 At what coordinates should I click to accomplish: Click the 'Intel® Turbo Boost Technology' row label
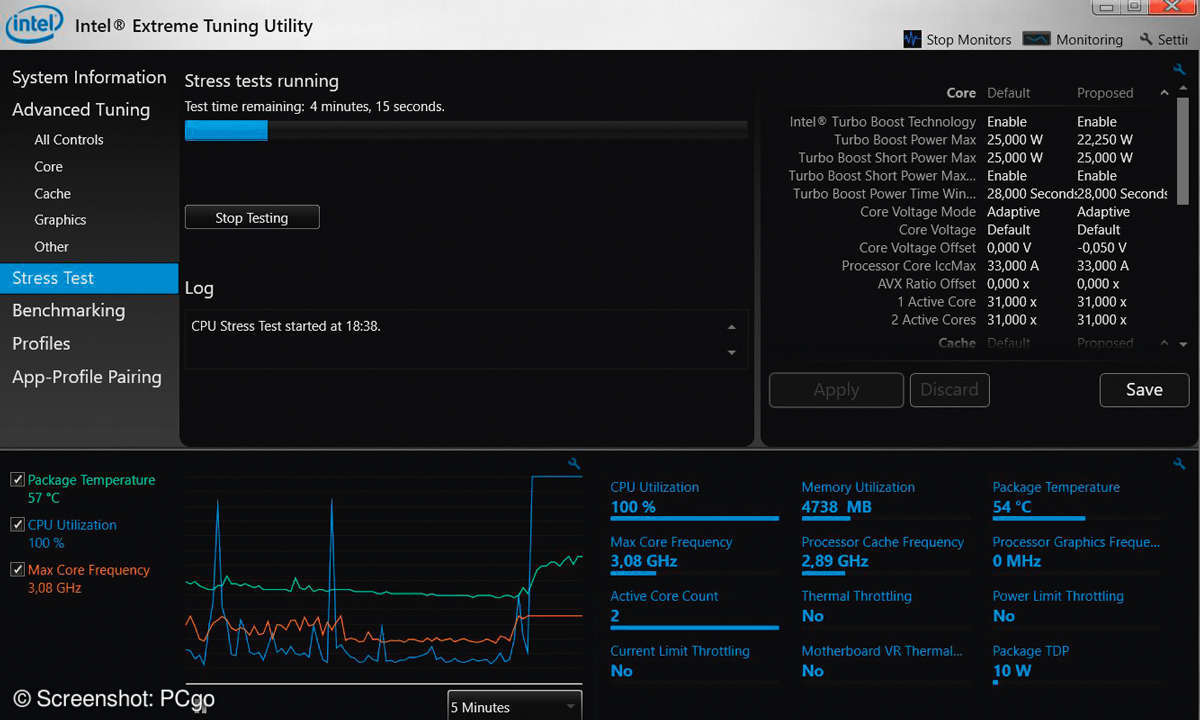point(882,122)
